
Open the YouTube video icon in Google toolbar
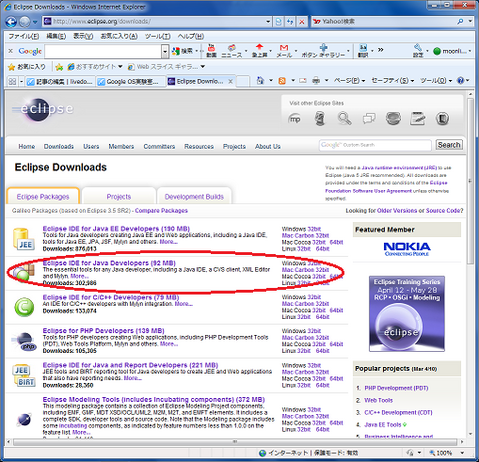(x=211, y=51)
